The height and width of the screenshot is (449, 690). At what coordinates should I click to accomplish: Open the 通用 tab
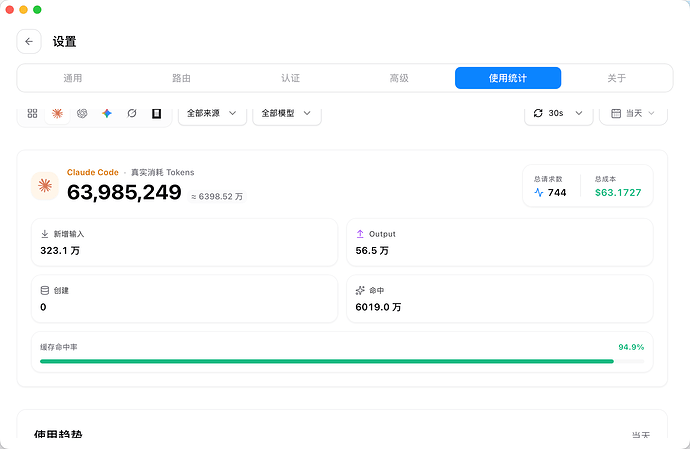tap(73, 78)
